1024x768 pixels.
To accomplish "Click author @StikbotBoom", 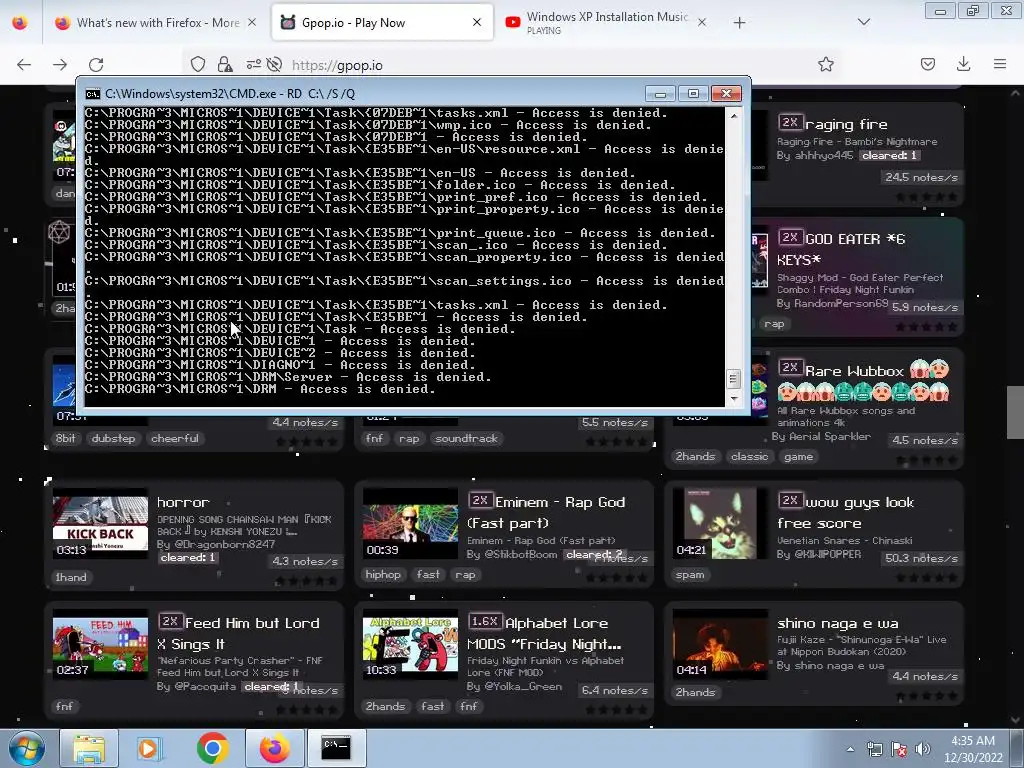I will coord(520,554).
